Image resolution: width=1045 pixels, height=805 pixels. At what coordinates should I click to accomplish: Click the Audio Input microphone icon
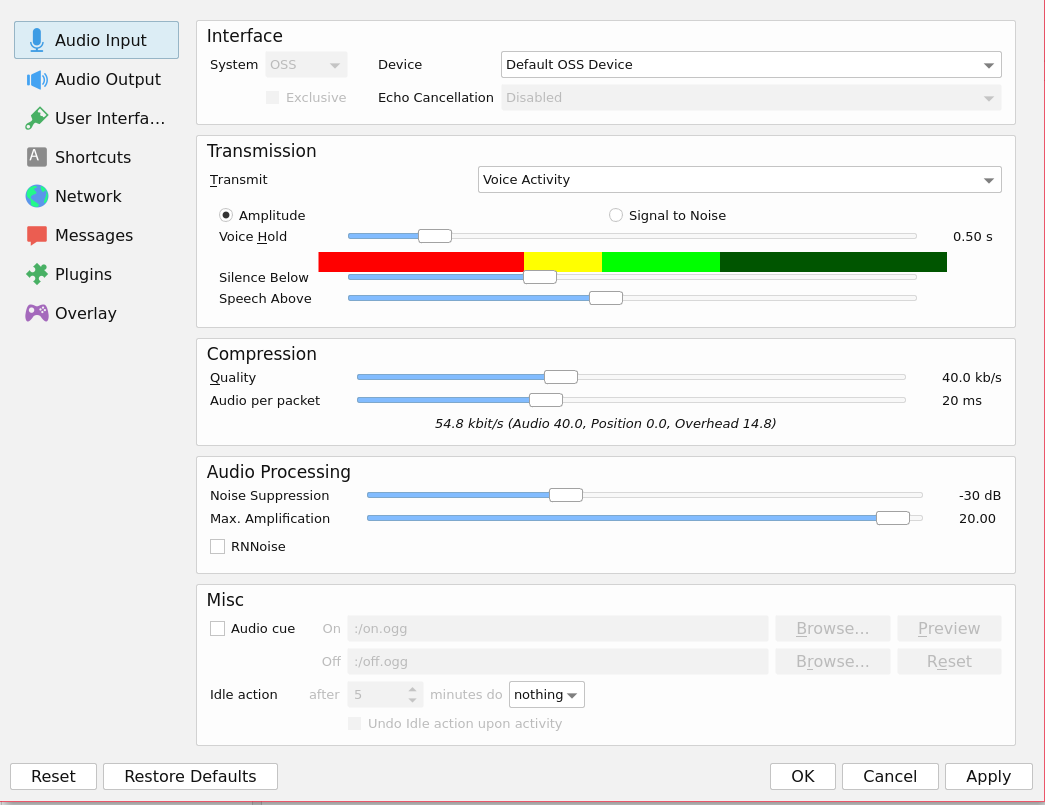pos(37,40)
